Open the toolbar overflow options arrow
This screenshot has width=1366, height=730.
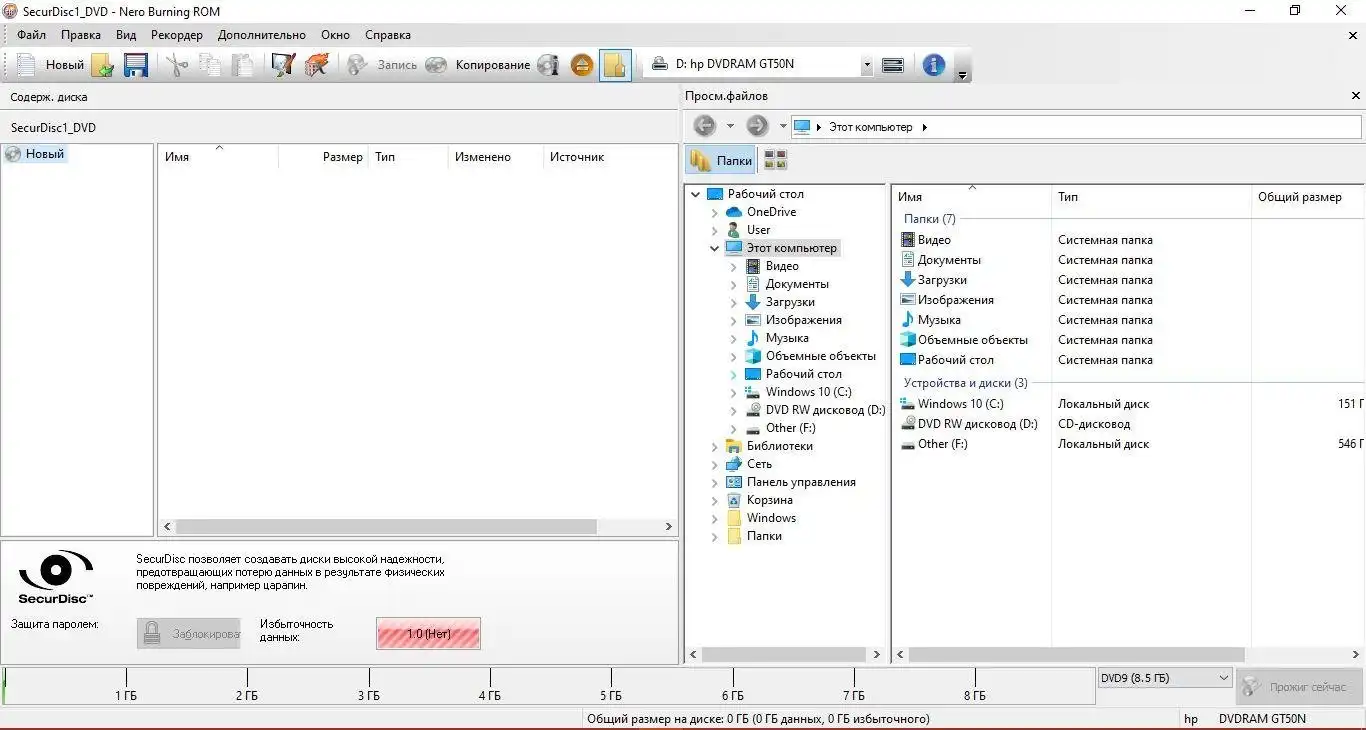pyautogui.click(x=962, y=74)
